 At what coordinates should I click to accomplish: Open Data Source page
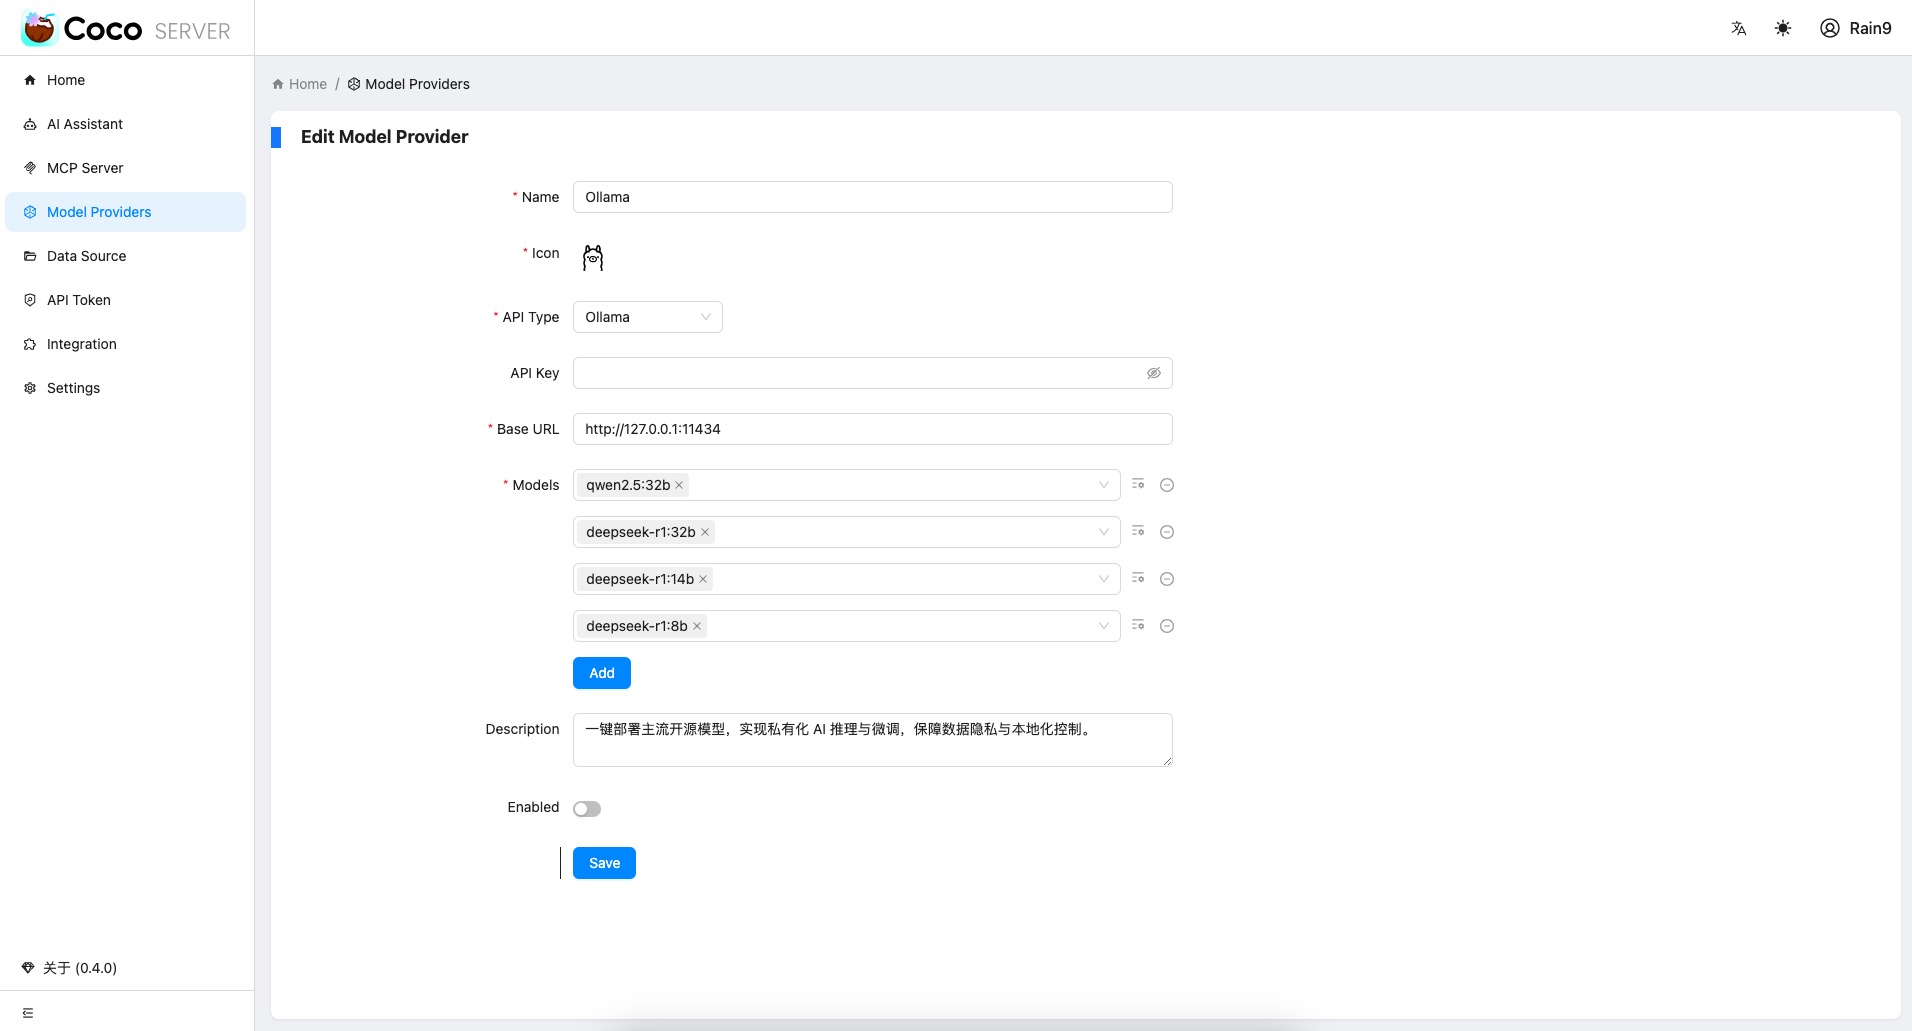[125, 256]
